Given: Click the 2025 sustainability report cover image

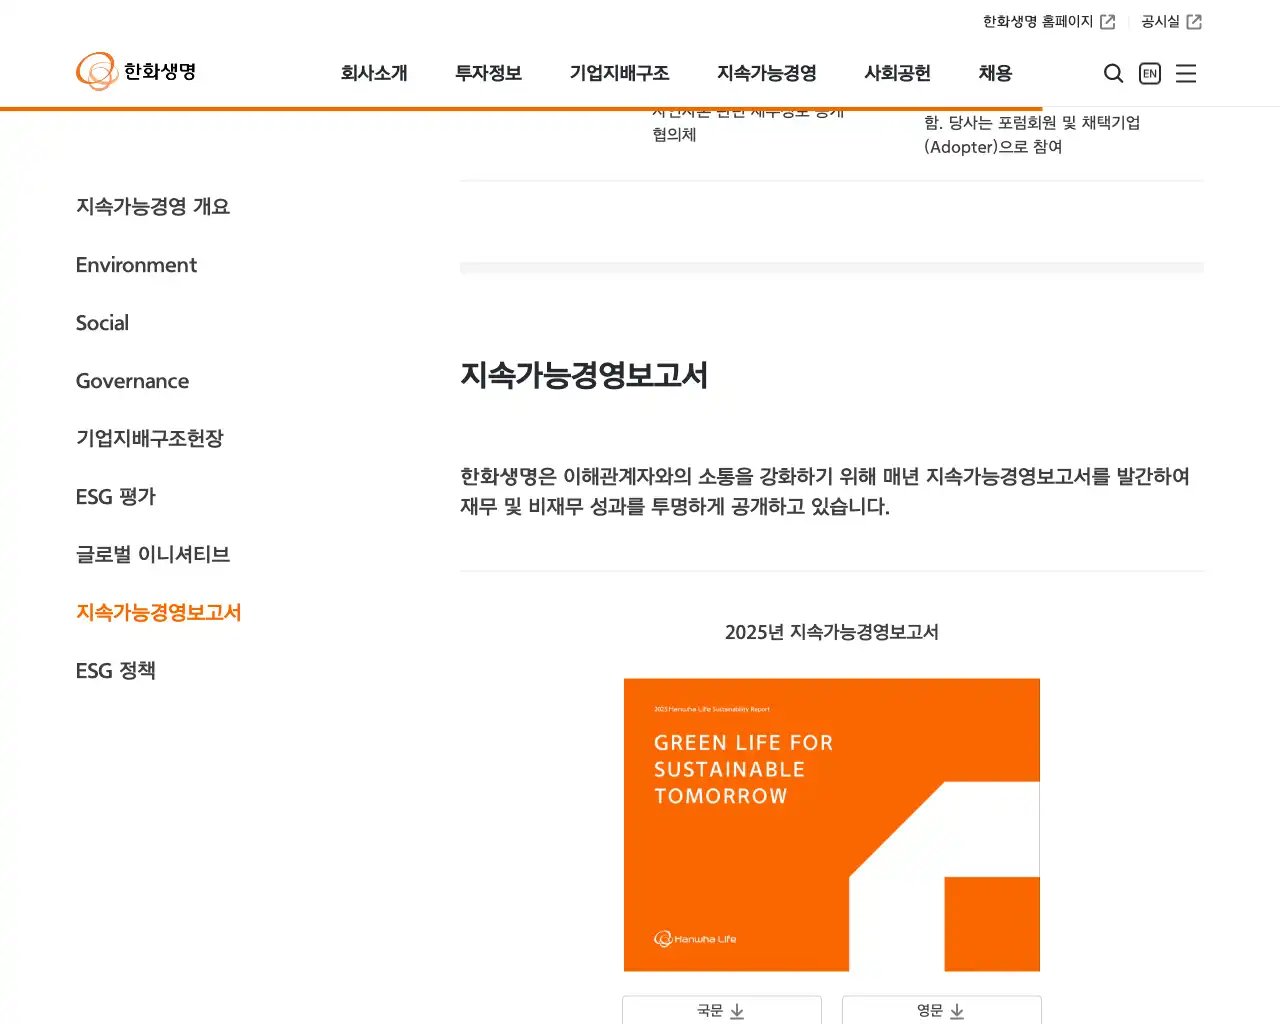Looking at the screenshot, I should [831, 824].
